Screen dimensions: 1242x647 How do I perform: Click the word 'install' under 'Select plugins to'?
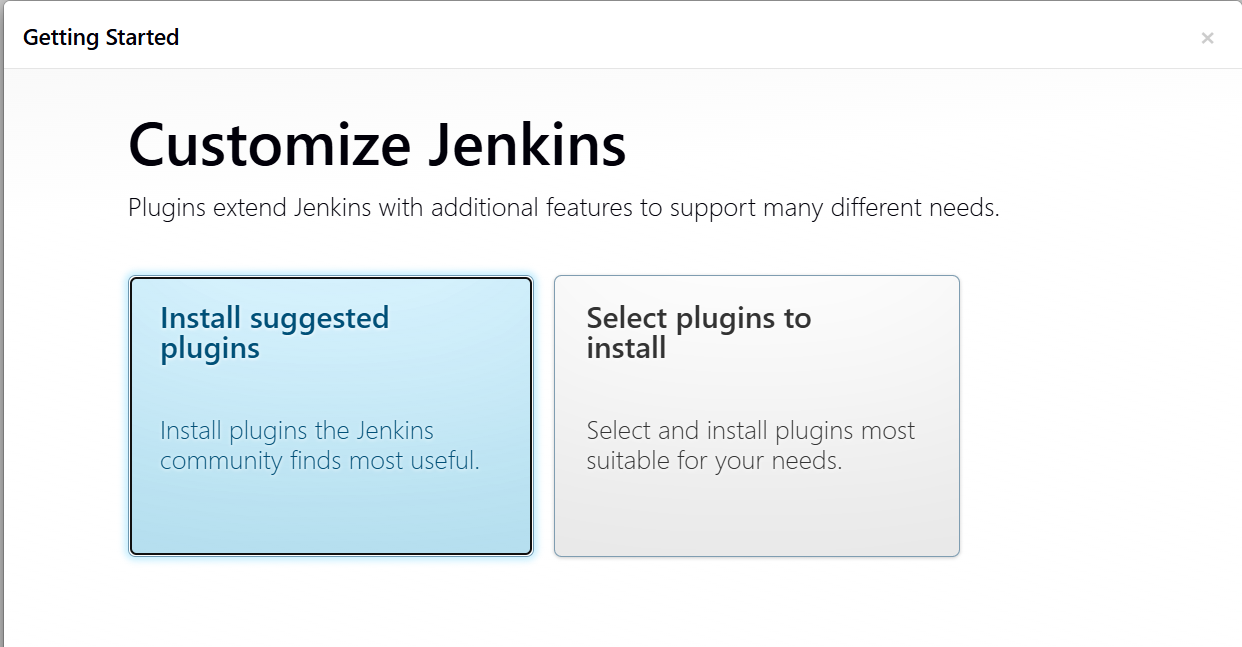tap(626, 348)
